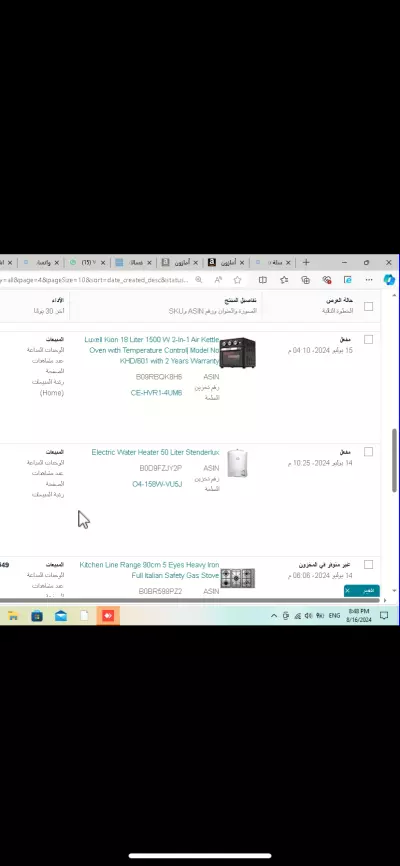This screenshot has height=866, width=400.
Task: Click the Internet Explorer mode icon
Action: [x=348, y=280]
